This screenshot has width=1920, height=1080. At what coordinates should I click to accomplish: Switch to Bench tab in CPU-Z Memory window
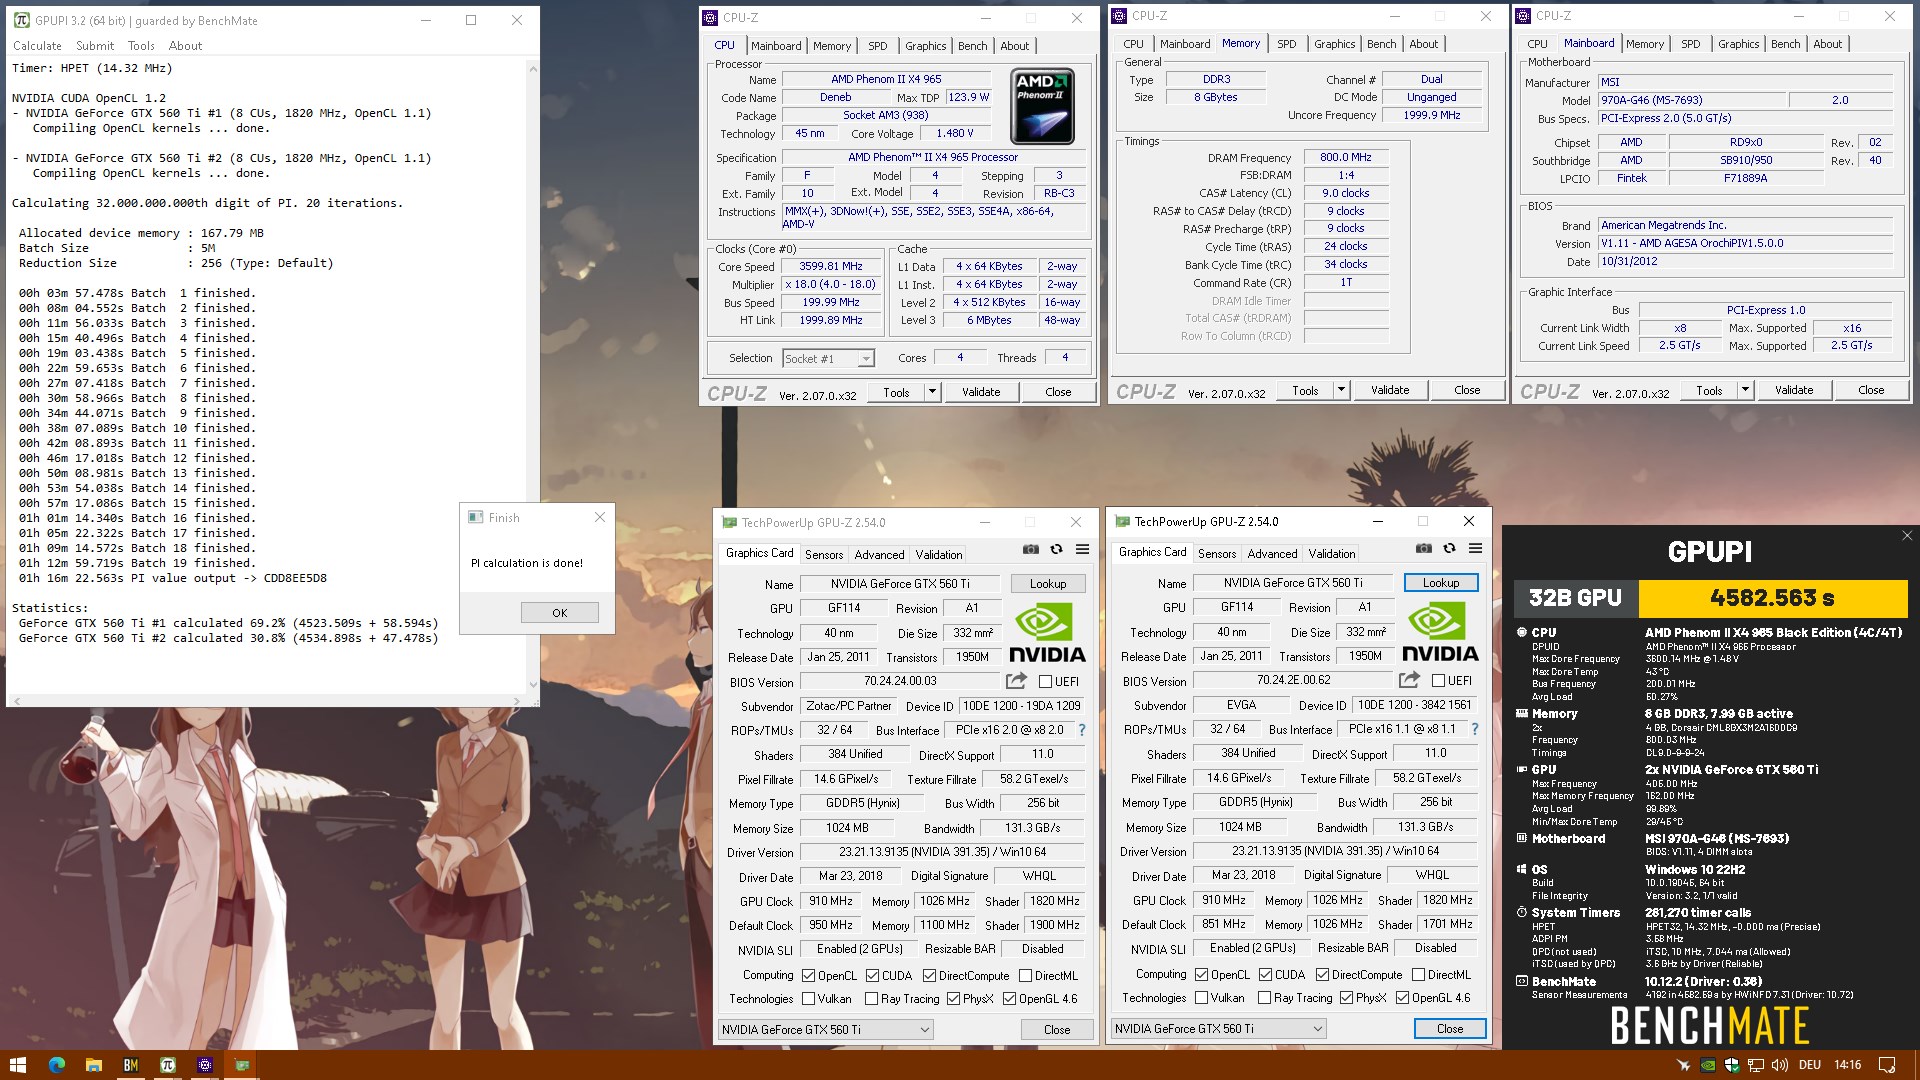1381,44
